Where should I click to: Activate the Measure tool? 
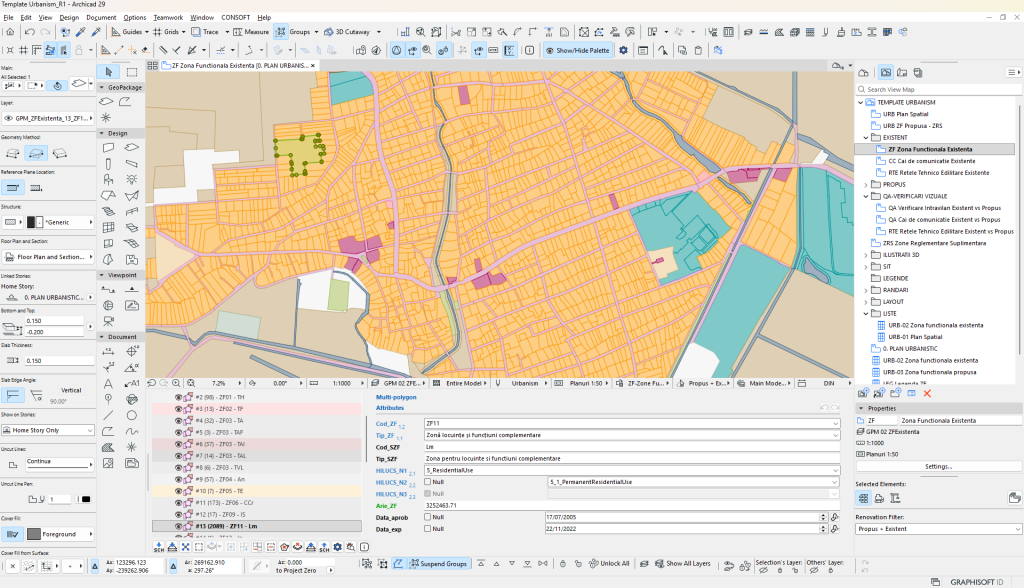click(251, 31)
